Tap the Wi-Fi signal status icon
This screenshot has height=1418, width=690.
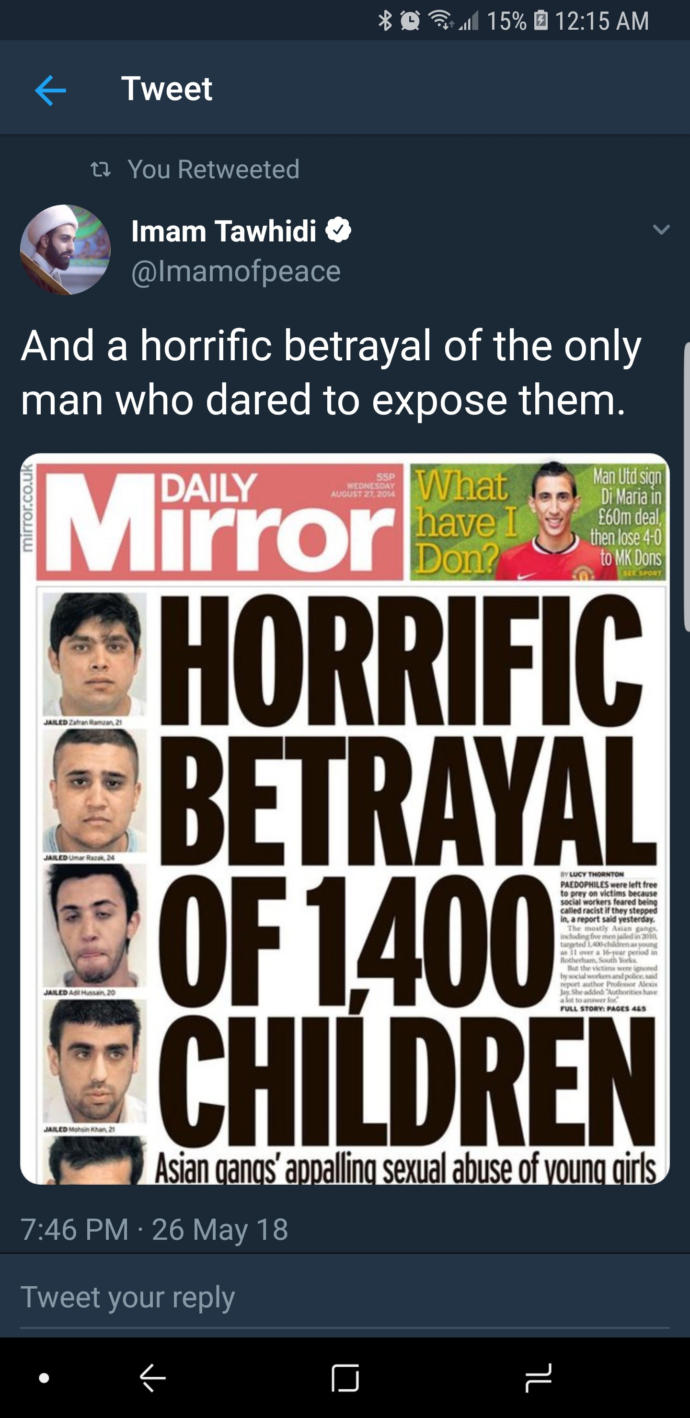coord(440,20)
